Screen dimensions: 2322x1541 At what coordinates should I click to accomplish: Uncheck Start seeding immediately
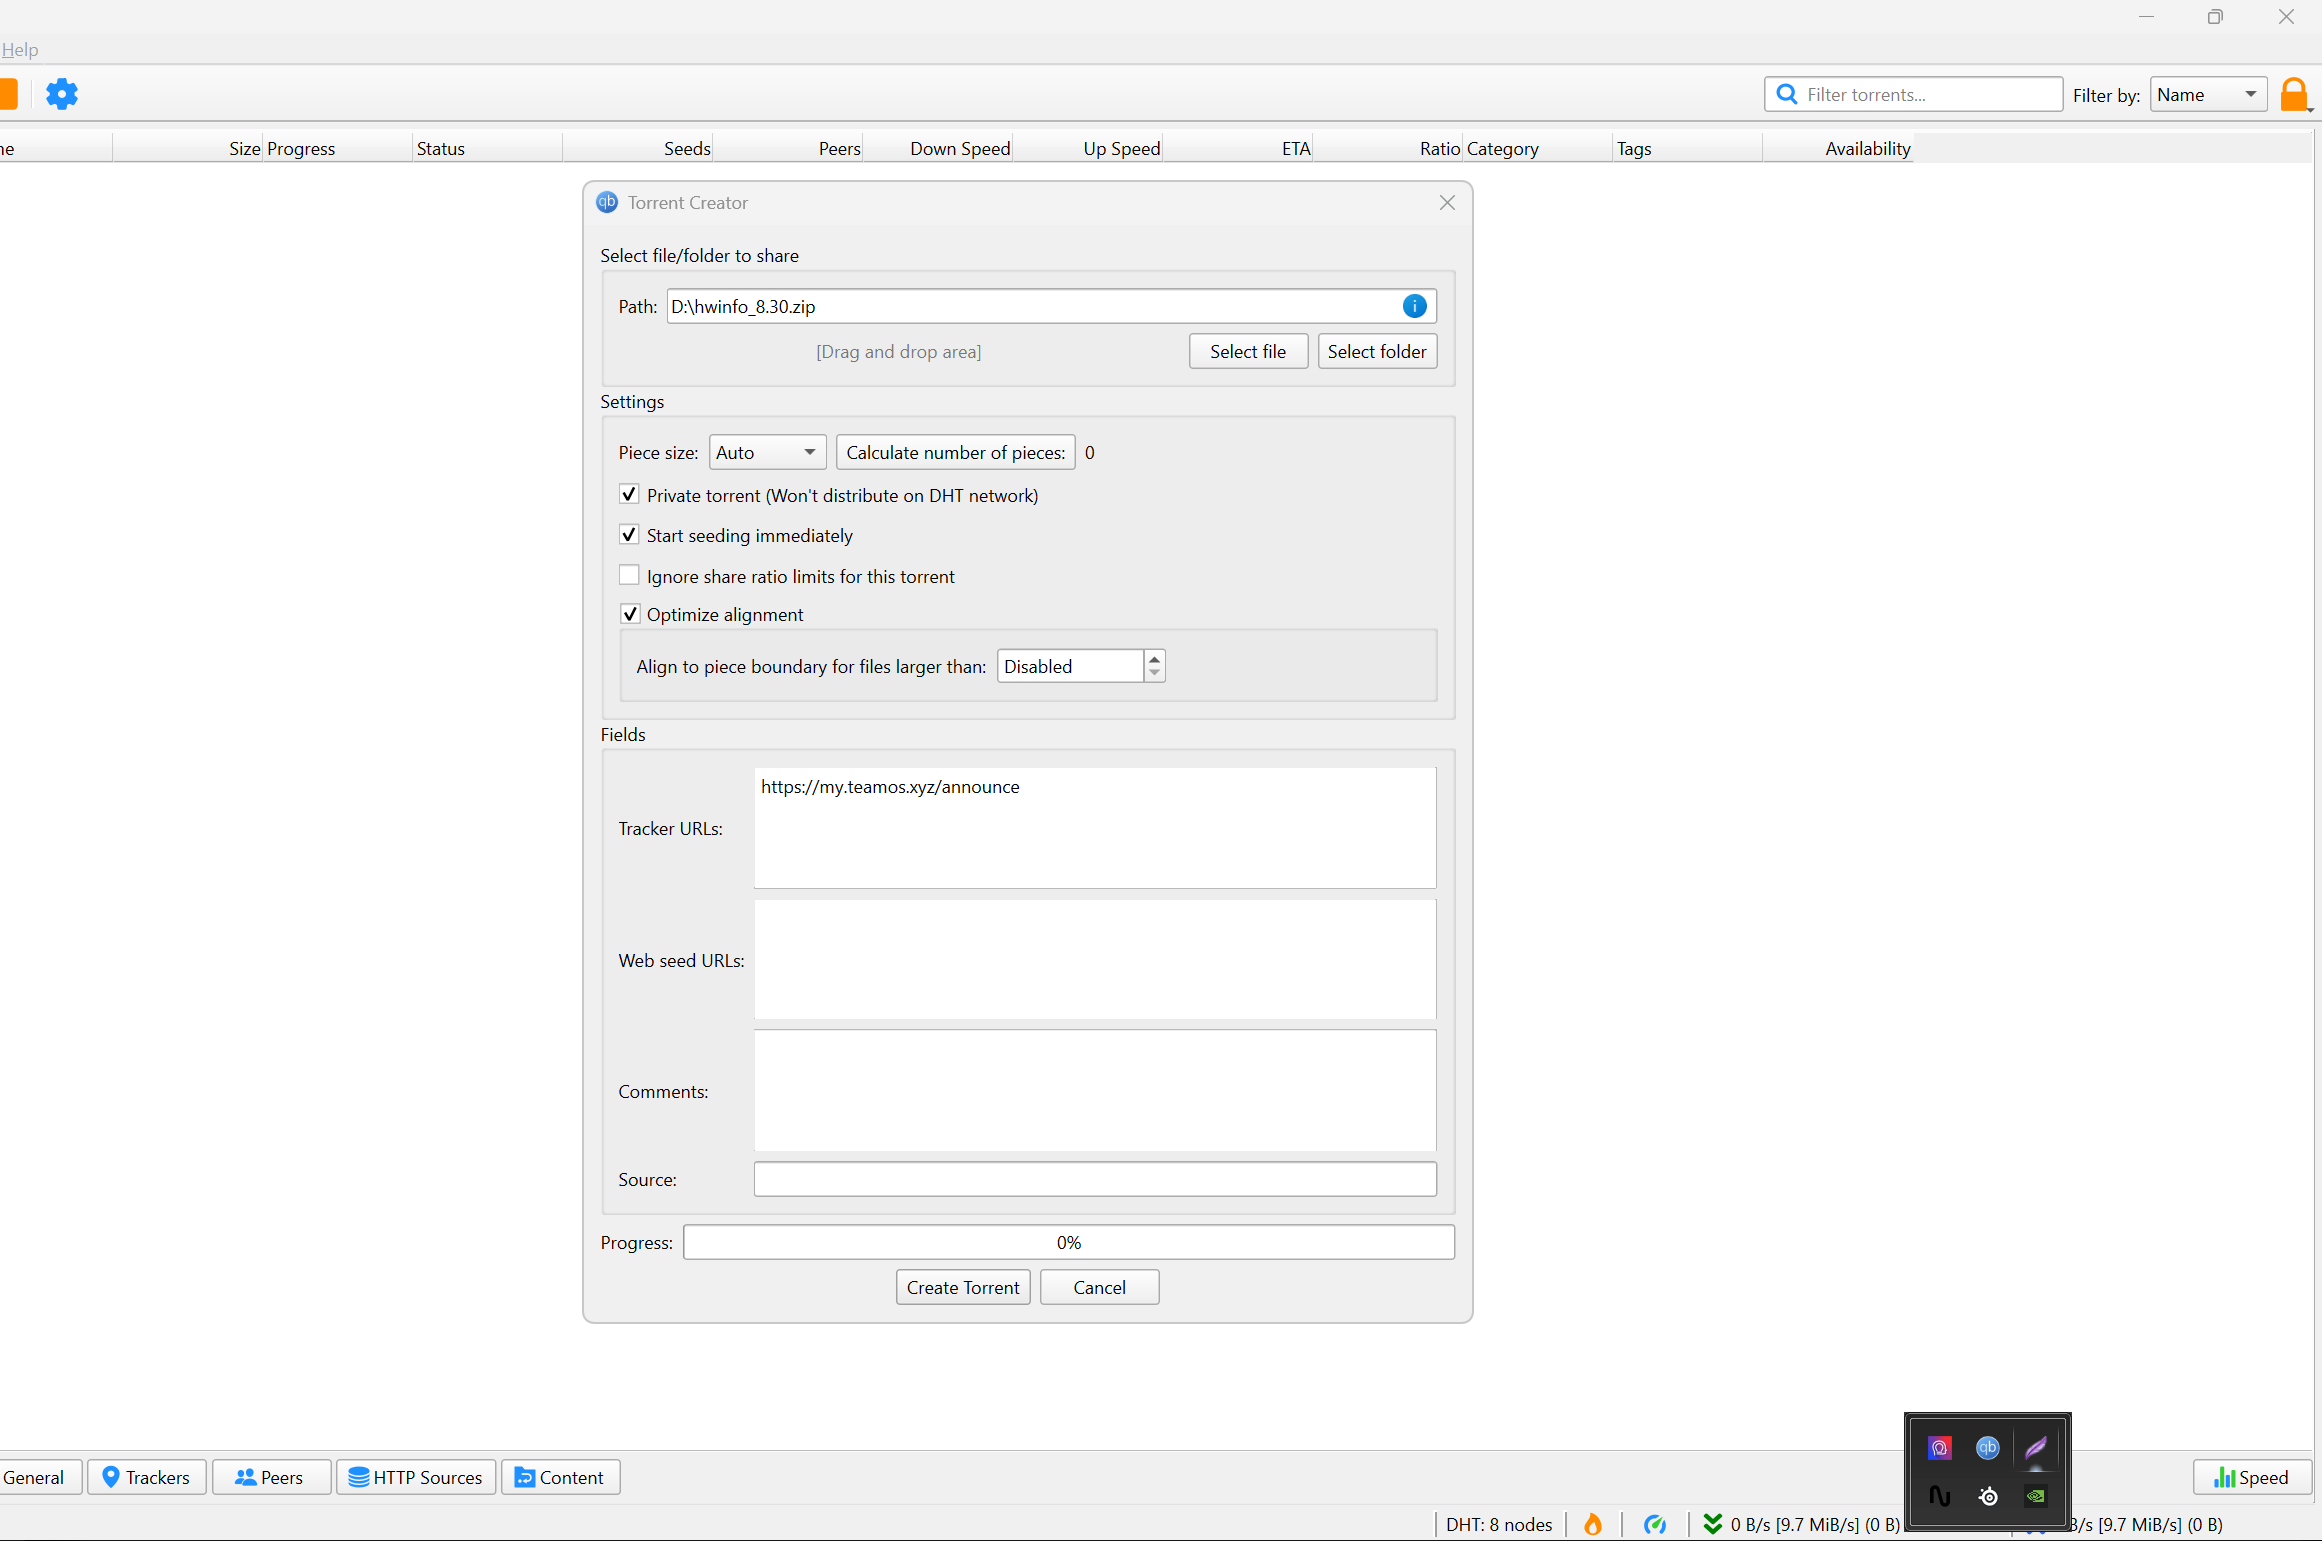coord(629,535)
